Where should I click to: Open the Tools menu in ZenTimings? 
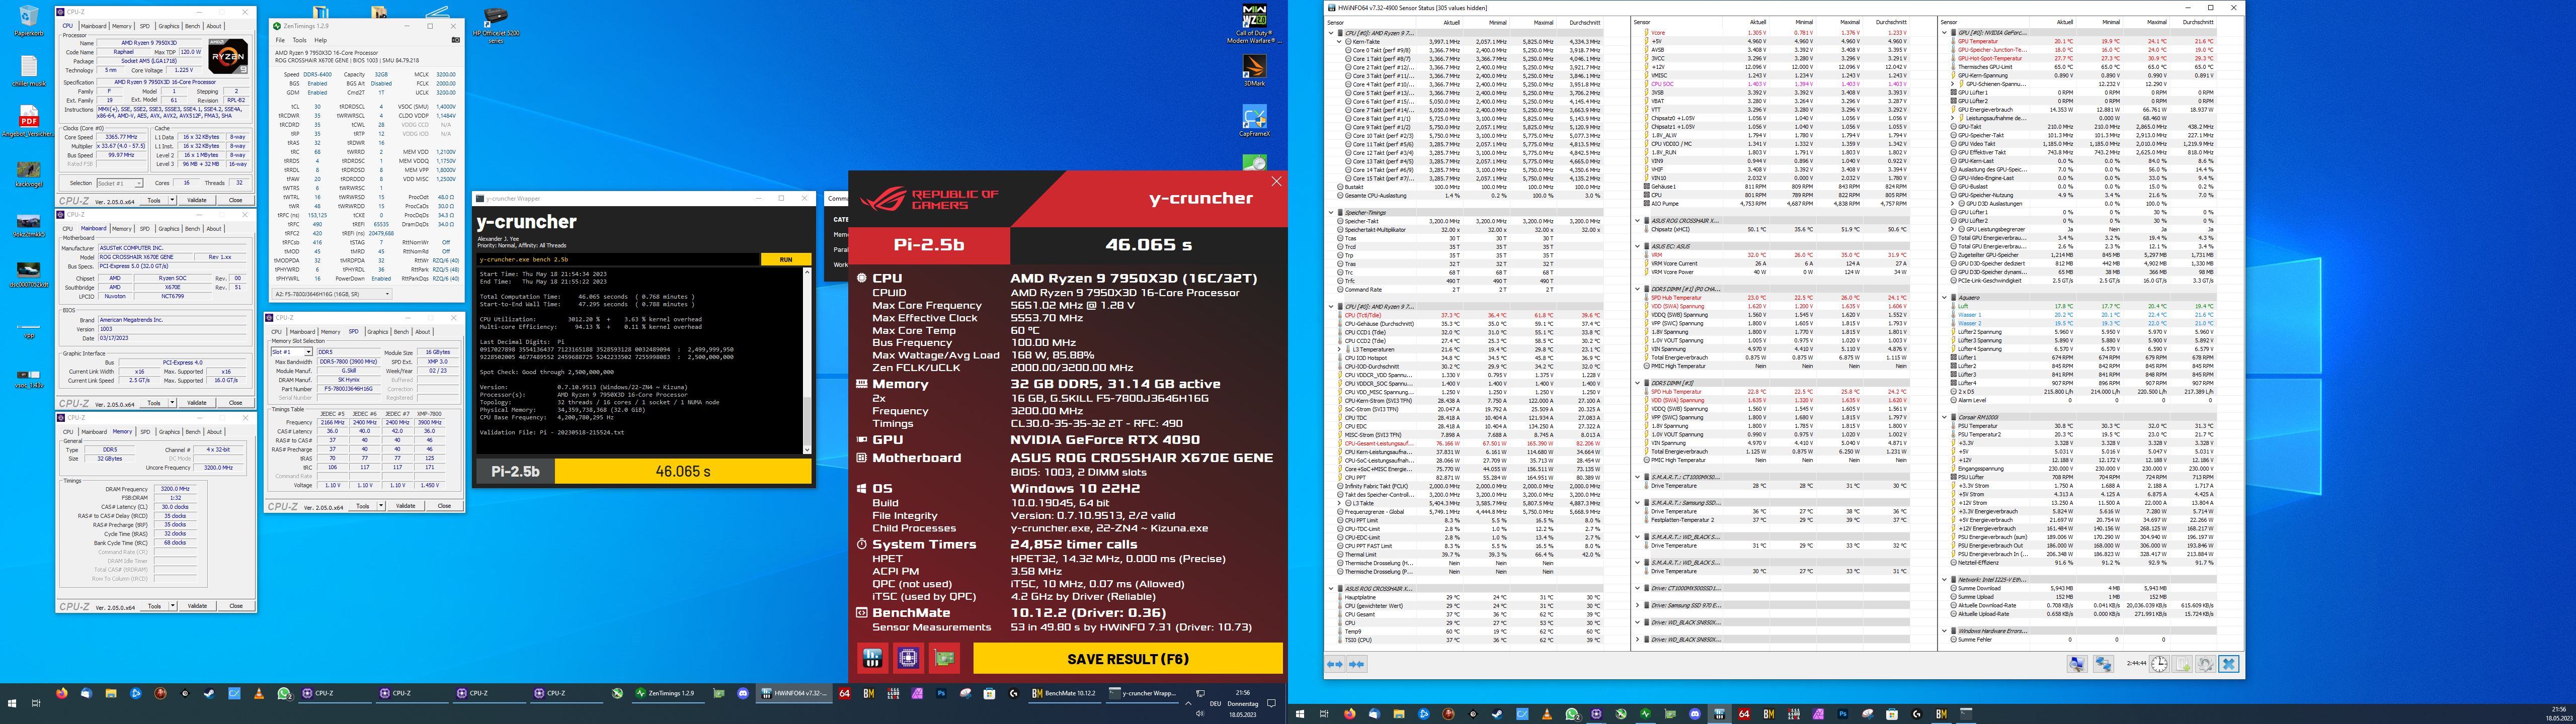[x=299, y=40]
